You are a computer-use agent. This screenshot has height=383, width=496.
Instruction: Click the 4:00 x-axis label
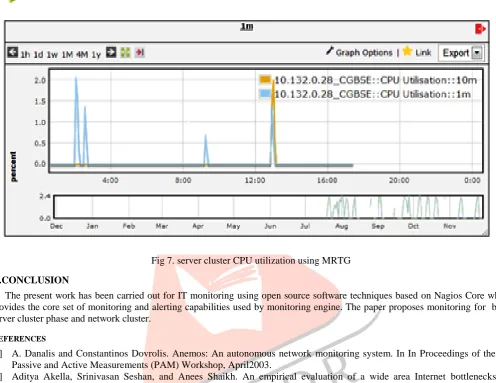(110, 180)
